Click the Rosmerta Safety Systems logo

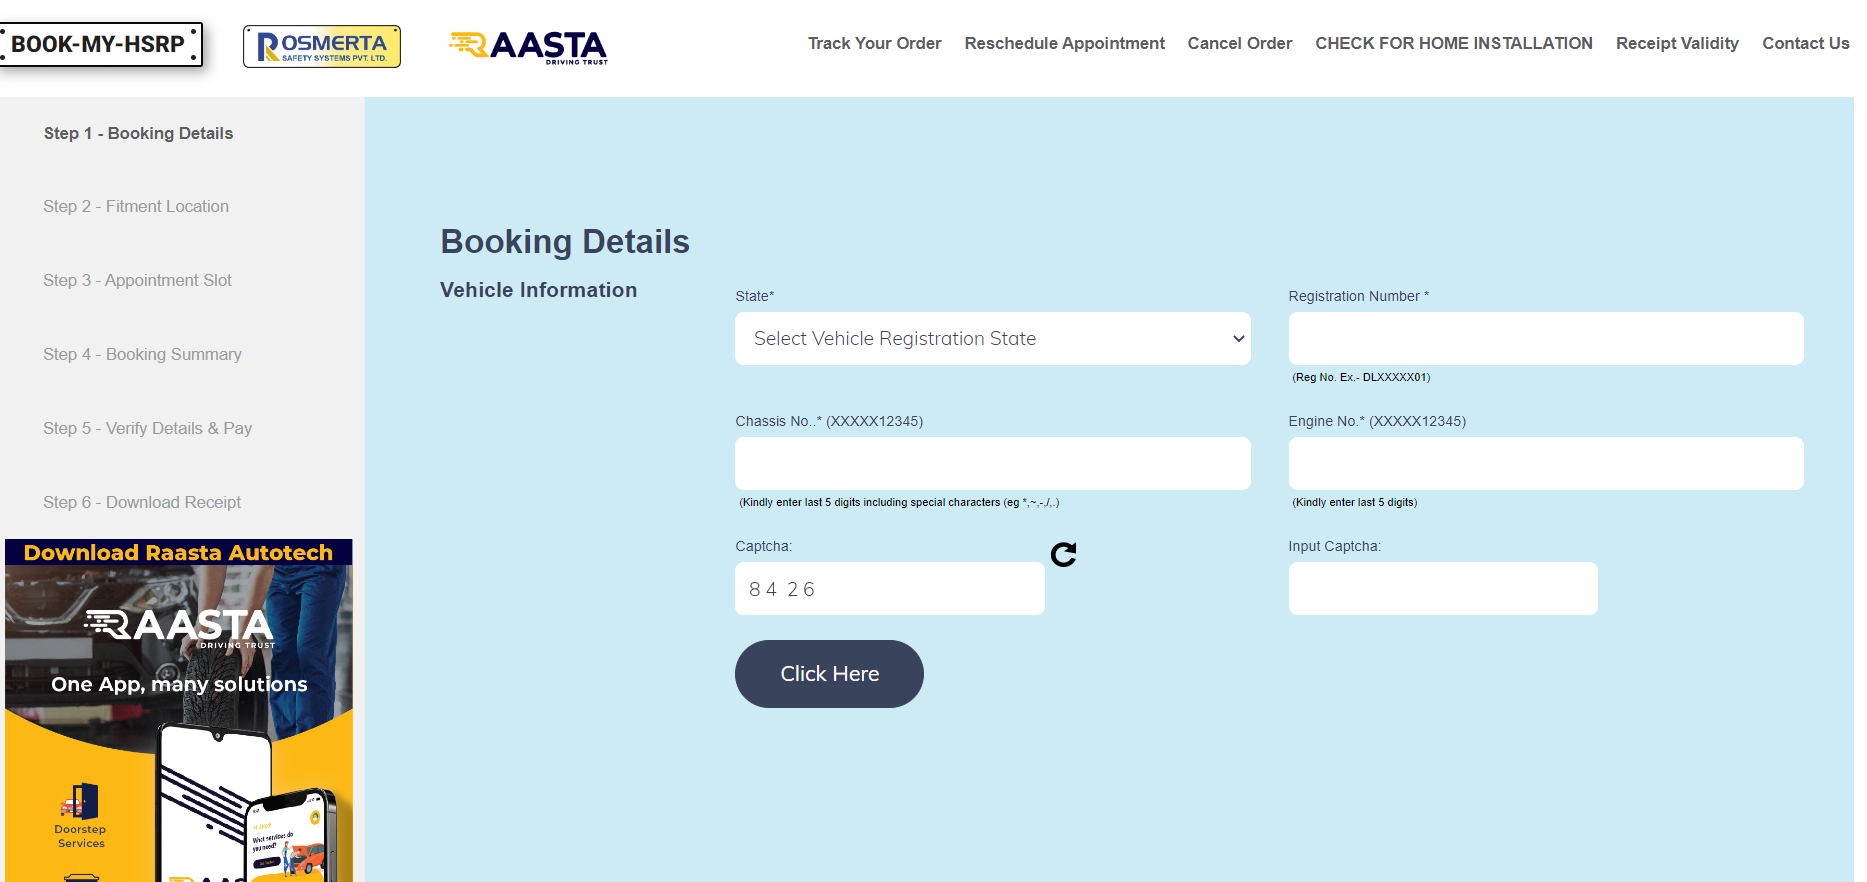pyautogui.click(x=321, y=47)
